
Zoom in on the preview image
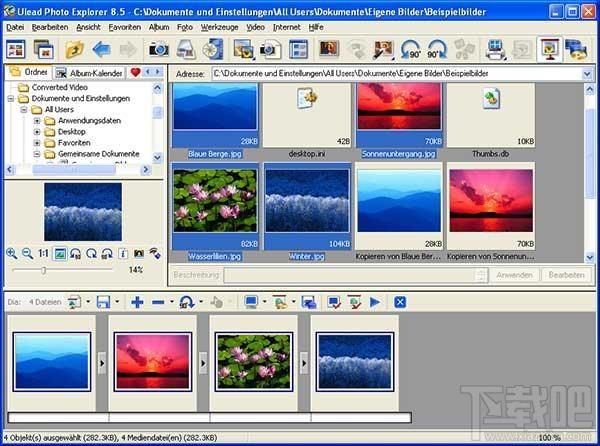pyautogui.click(x=12, y=254)
